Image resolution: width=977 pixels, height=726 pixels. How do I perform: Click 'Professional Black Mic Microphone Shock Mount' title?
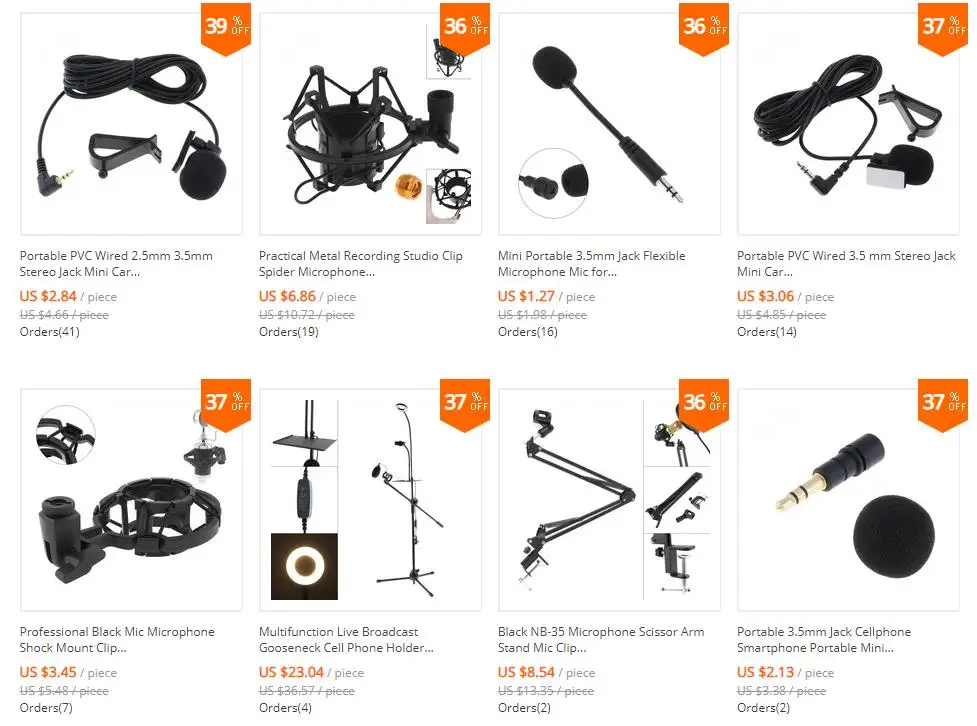(117, 639)
